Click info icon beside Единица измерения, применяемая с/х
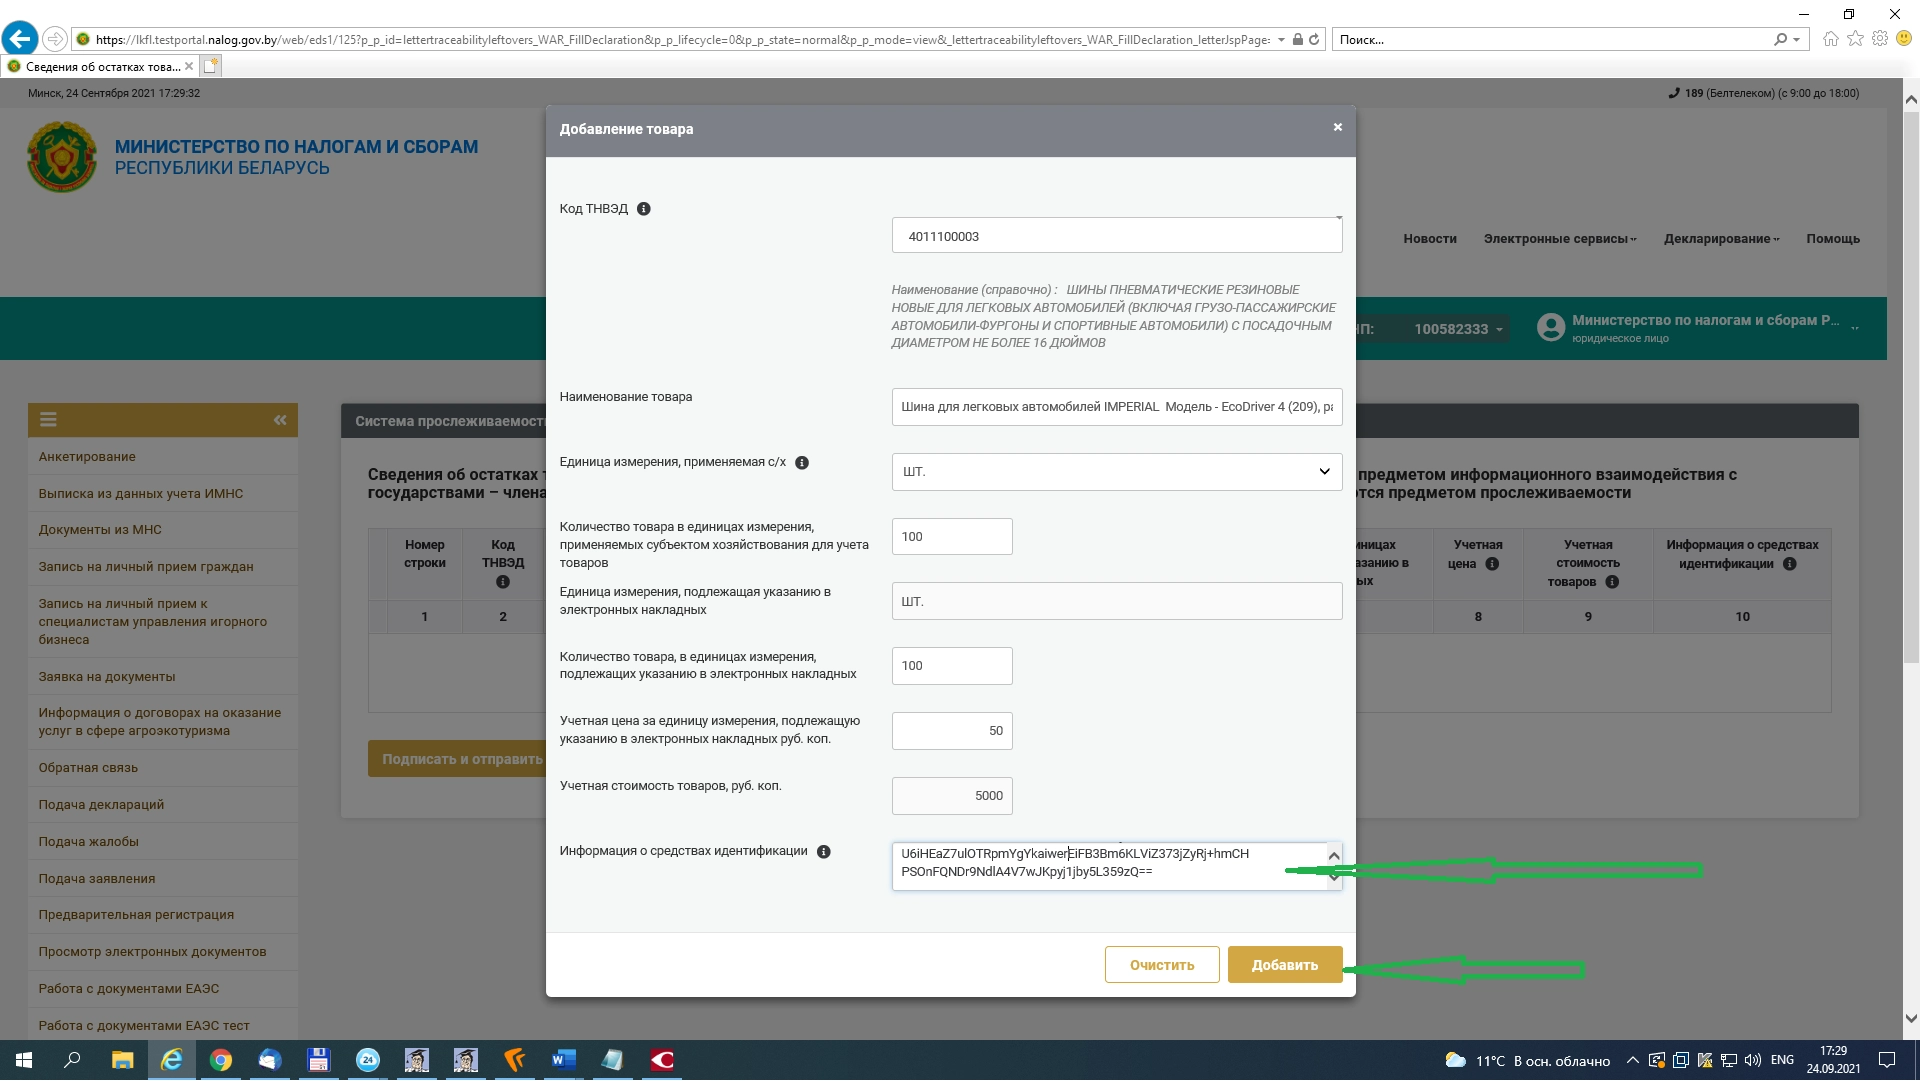This screenshot has height=1088, width=1920. pos(802,463)
